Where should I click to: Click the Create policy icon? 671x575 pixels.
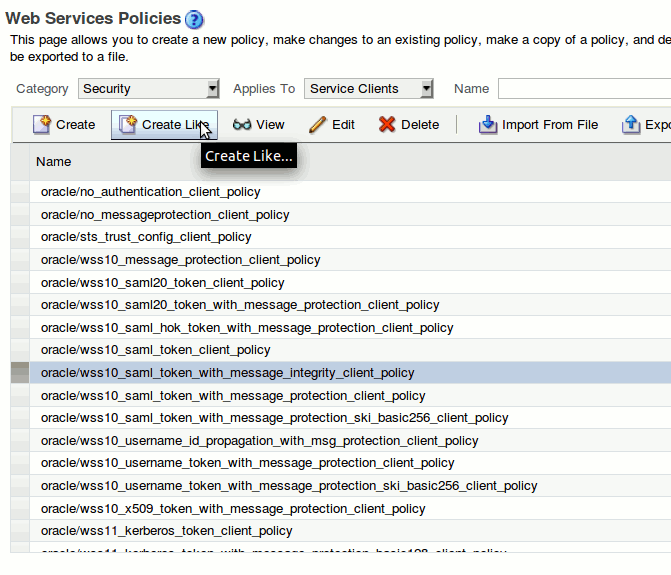click(42, 125)
